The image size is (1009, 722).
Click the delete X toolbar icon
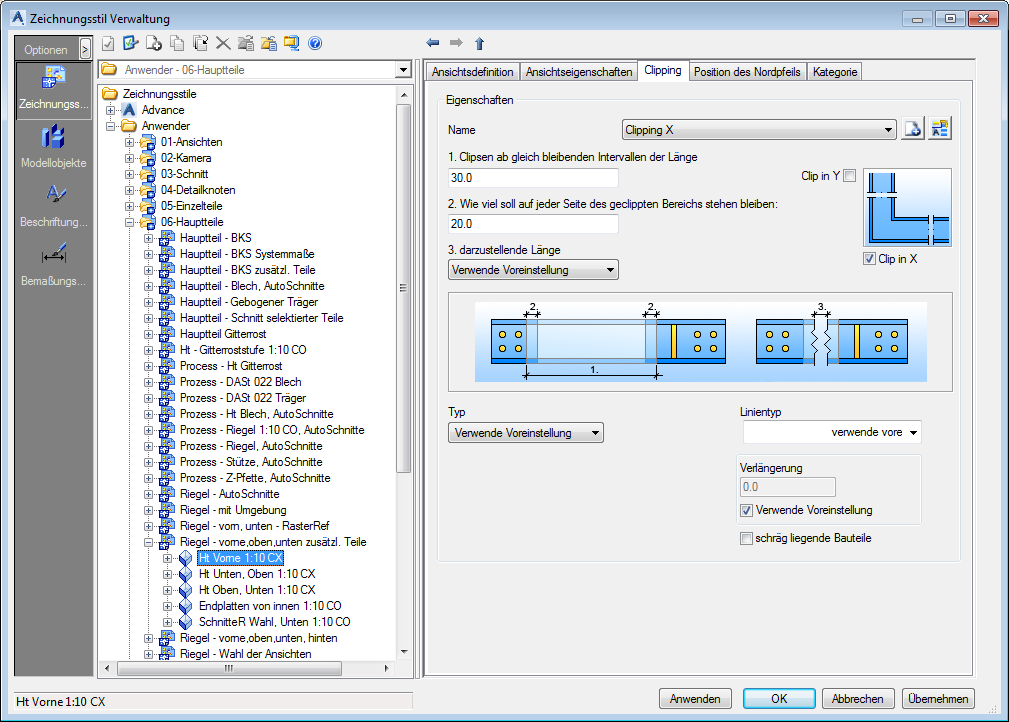point(223,43)
